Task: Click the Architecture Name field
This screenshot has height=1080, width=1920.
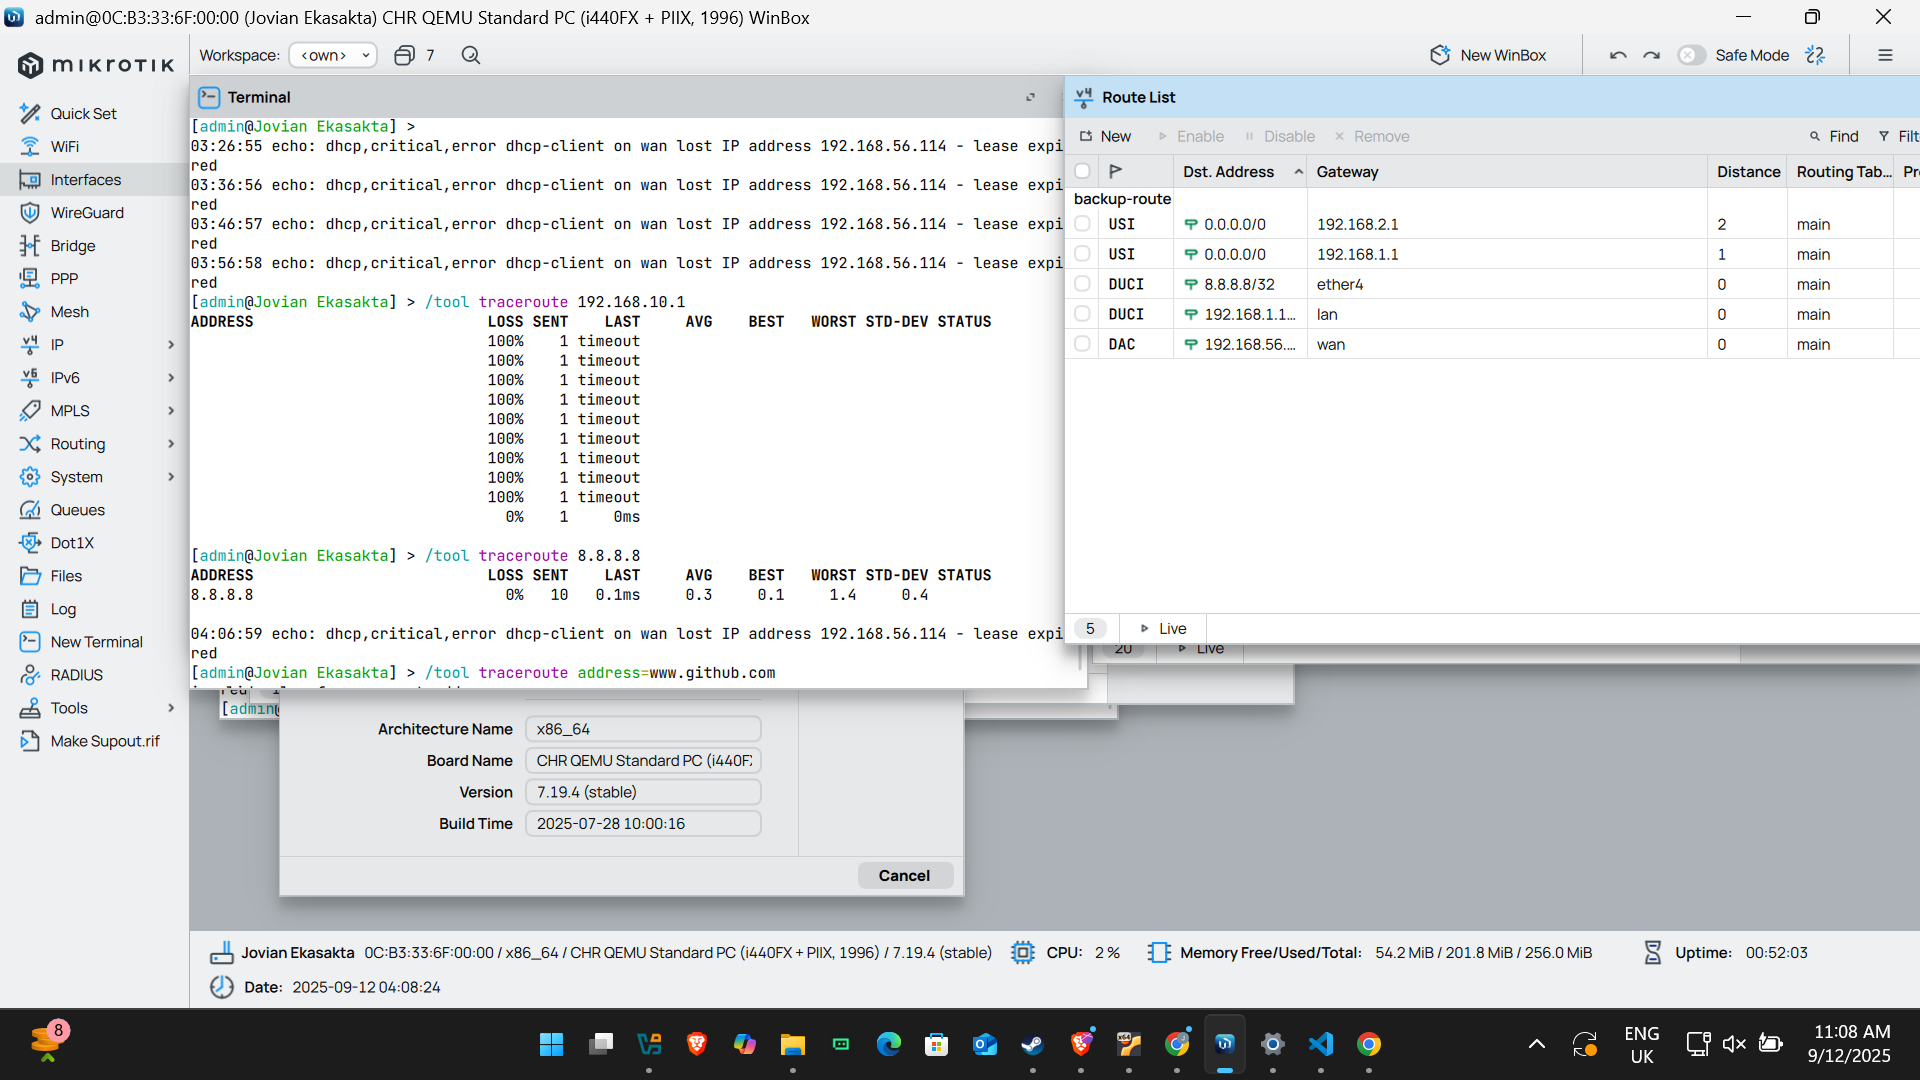Action: tap(643, 729)
